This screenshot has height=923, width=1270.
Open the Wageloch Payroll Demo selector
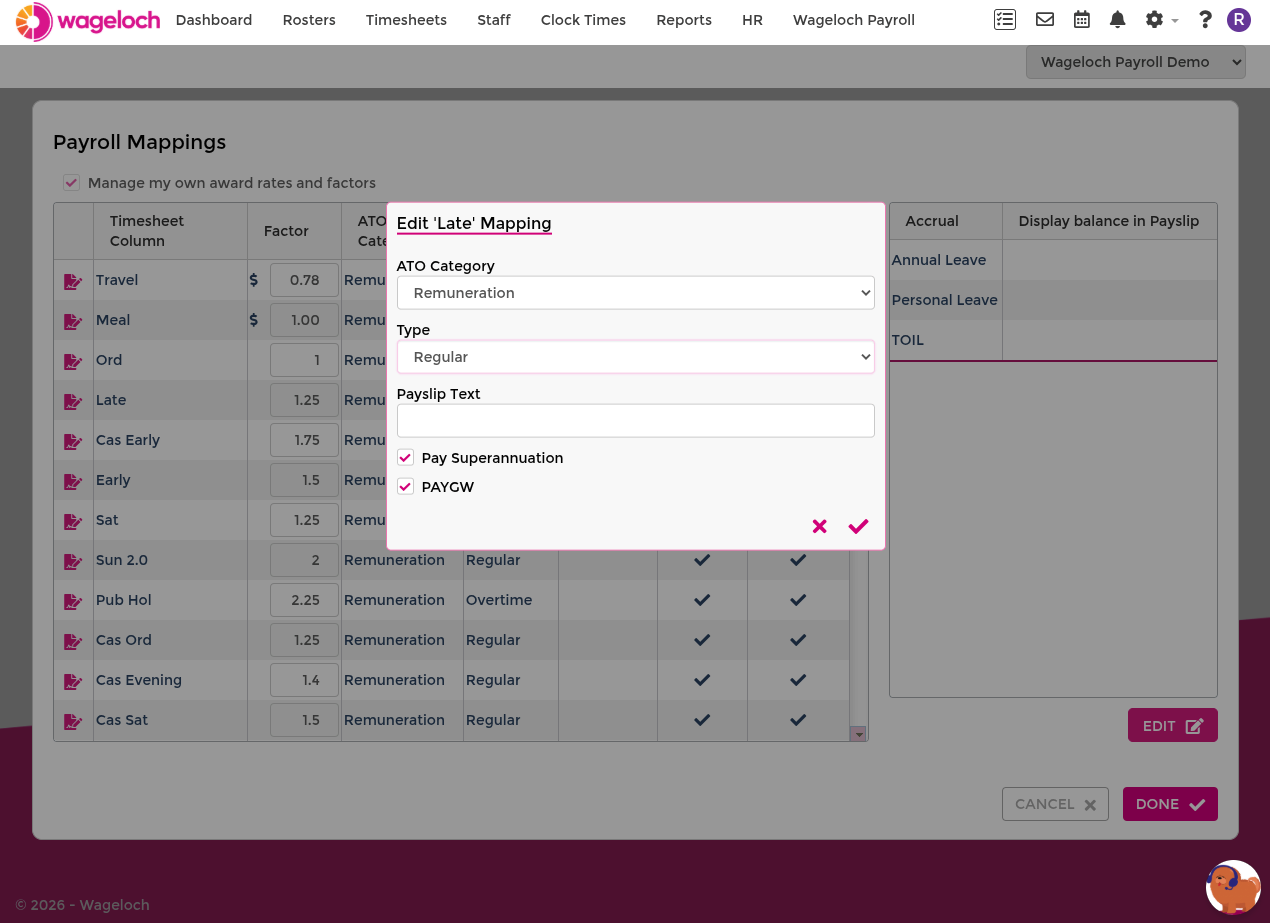pos(1136,62)
